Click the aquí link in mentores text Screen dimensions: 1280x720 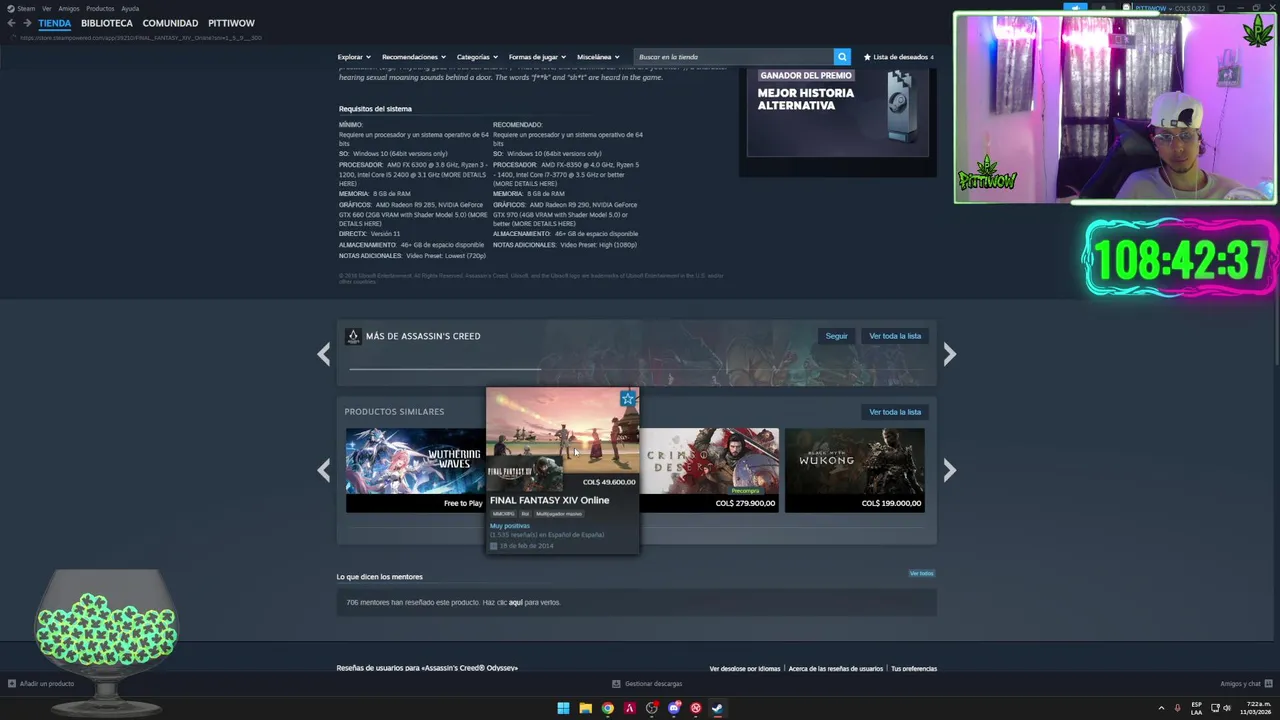(x=516, y=602)
